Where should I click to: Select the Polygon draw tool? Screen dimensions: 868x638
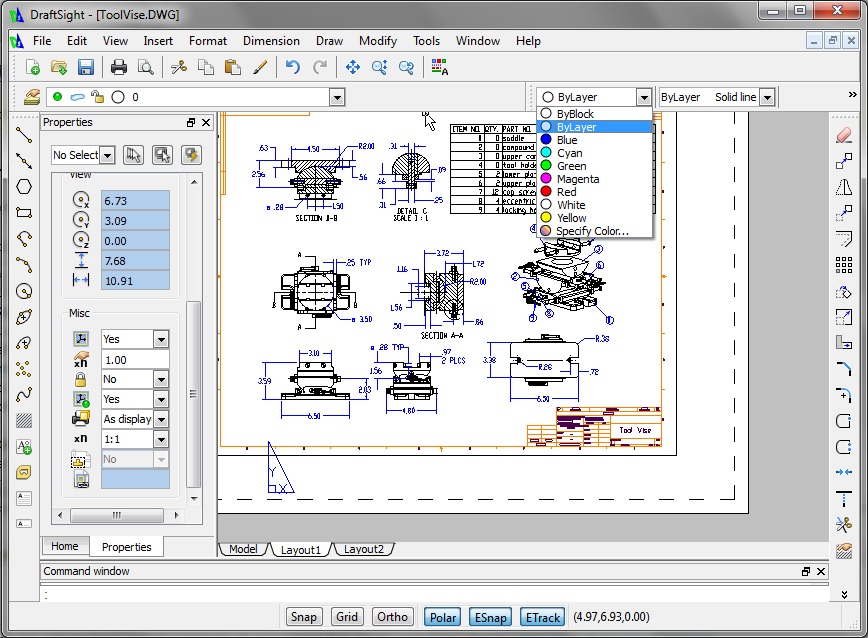pos(24,186)
